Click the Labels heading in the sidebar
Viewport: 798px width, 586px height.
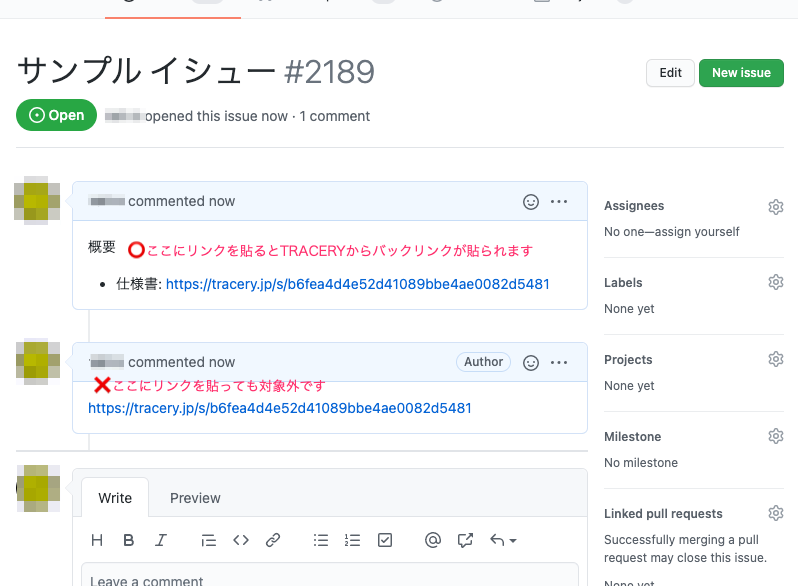(623, 283)
